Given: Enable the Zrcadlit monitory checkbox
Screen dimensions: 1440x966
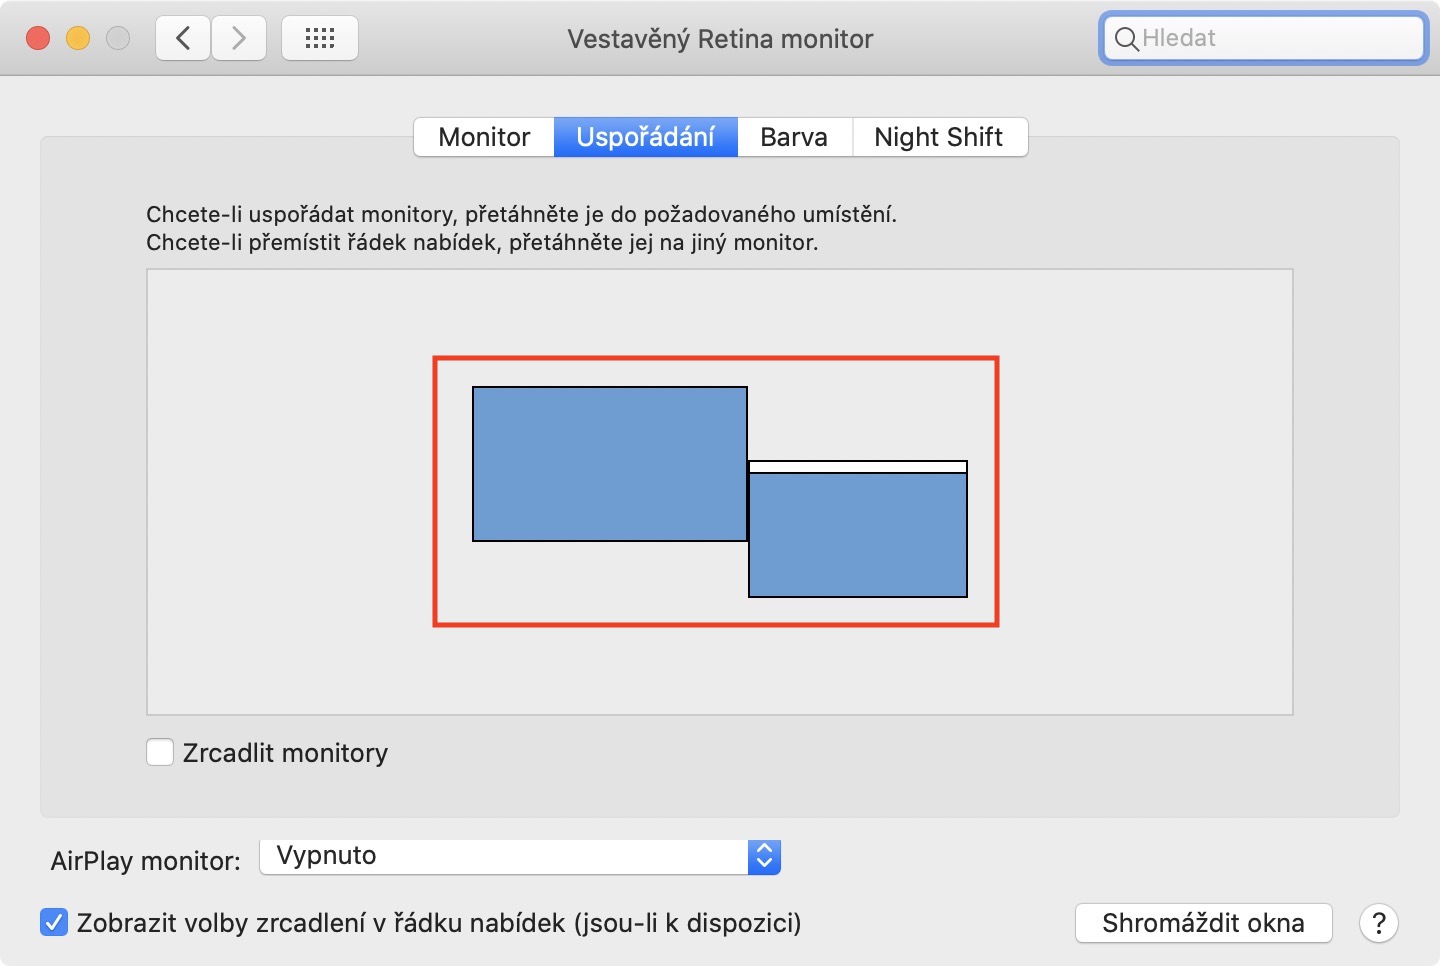Looking at the screenshot, I should click(x=160, y=752).
